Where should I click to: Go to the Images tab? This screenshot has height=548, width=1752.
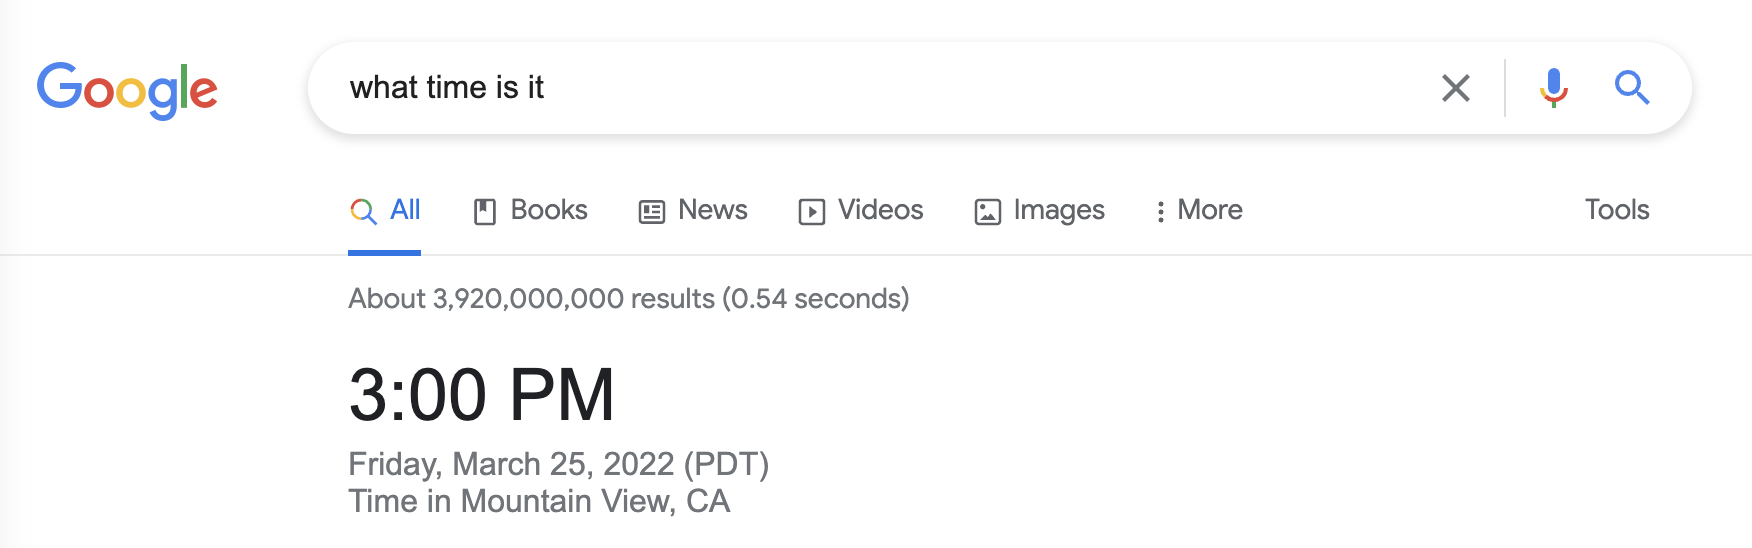tap(1058, 210)
